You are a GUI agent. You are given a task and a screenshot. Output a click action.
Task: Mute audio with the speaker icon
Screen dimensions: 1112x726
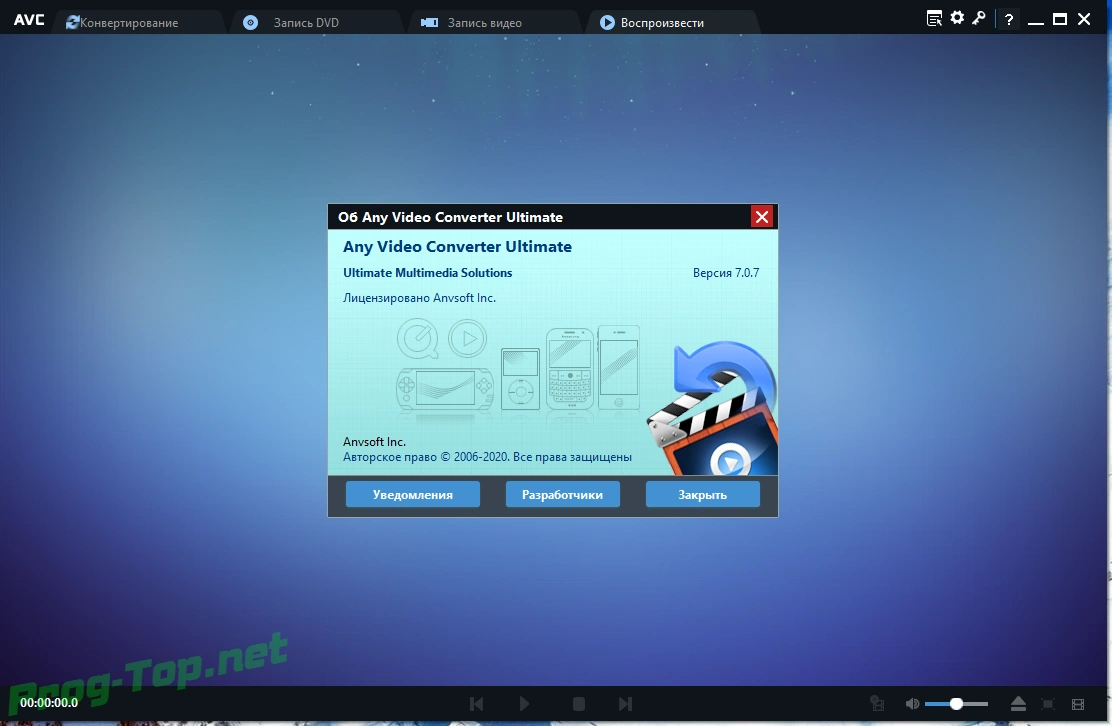[x=912, y=704]
